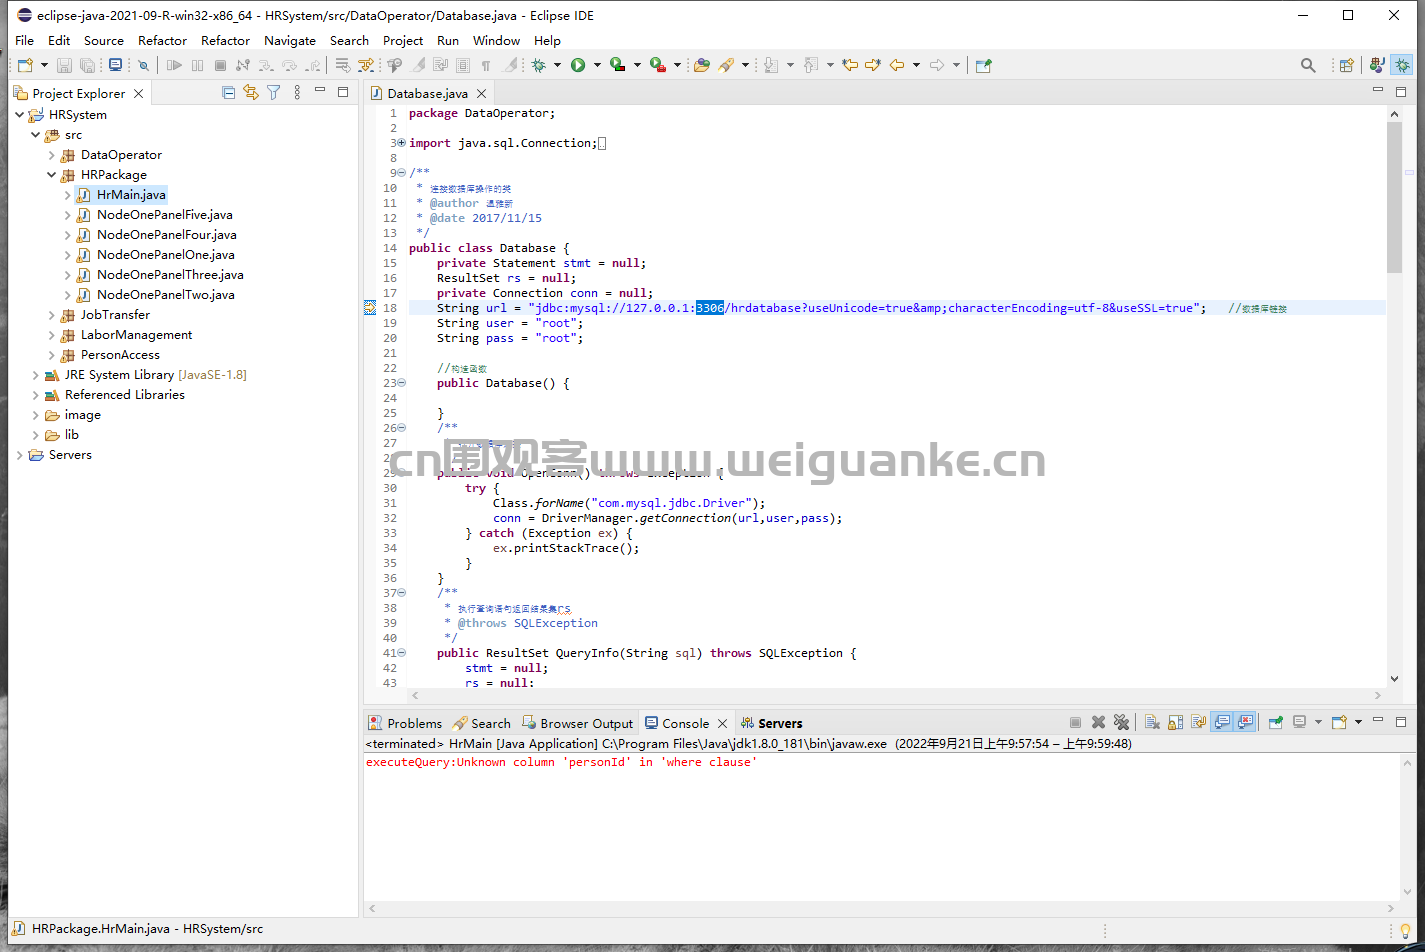Collapse the HRPackage package

52,175
